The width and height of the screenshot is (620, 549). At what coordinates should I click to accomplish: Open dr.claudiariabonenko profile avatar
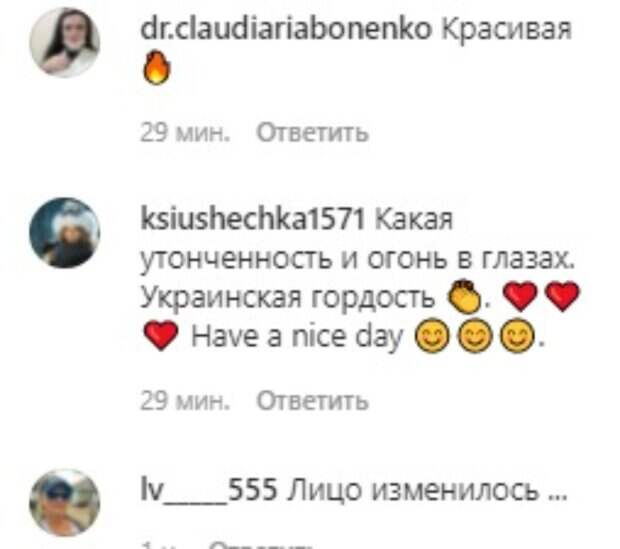coord(65,42)
